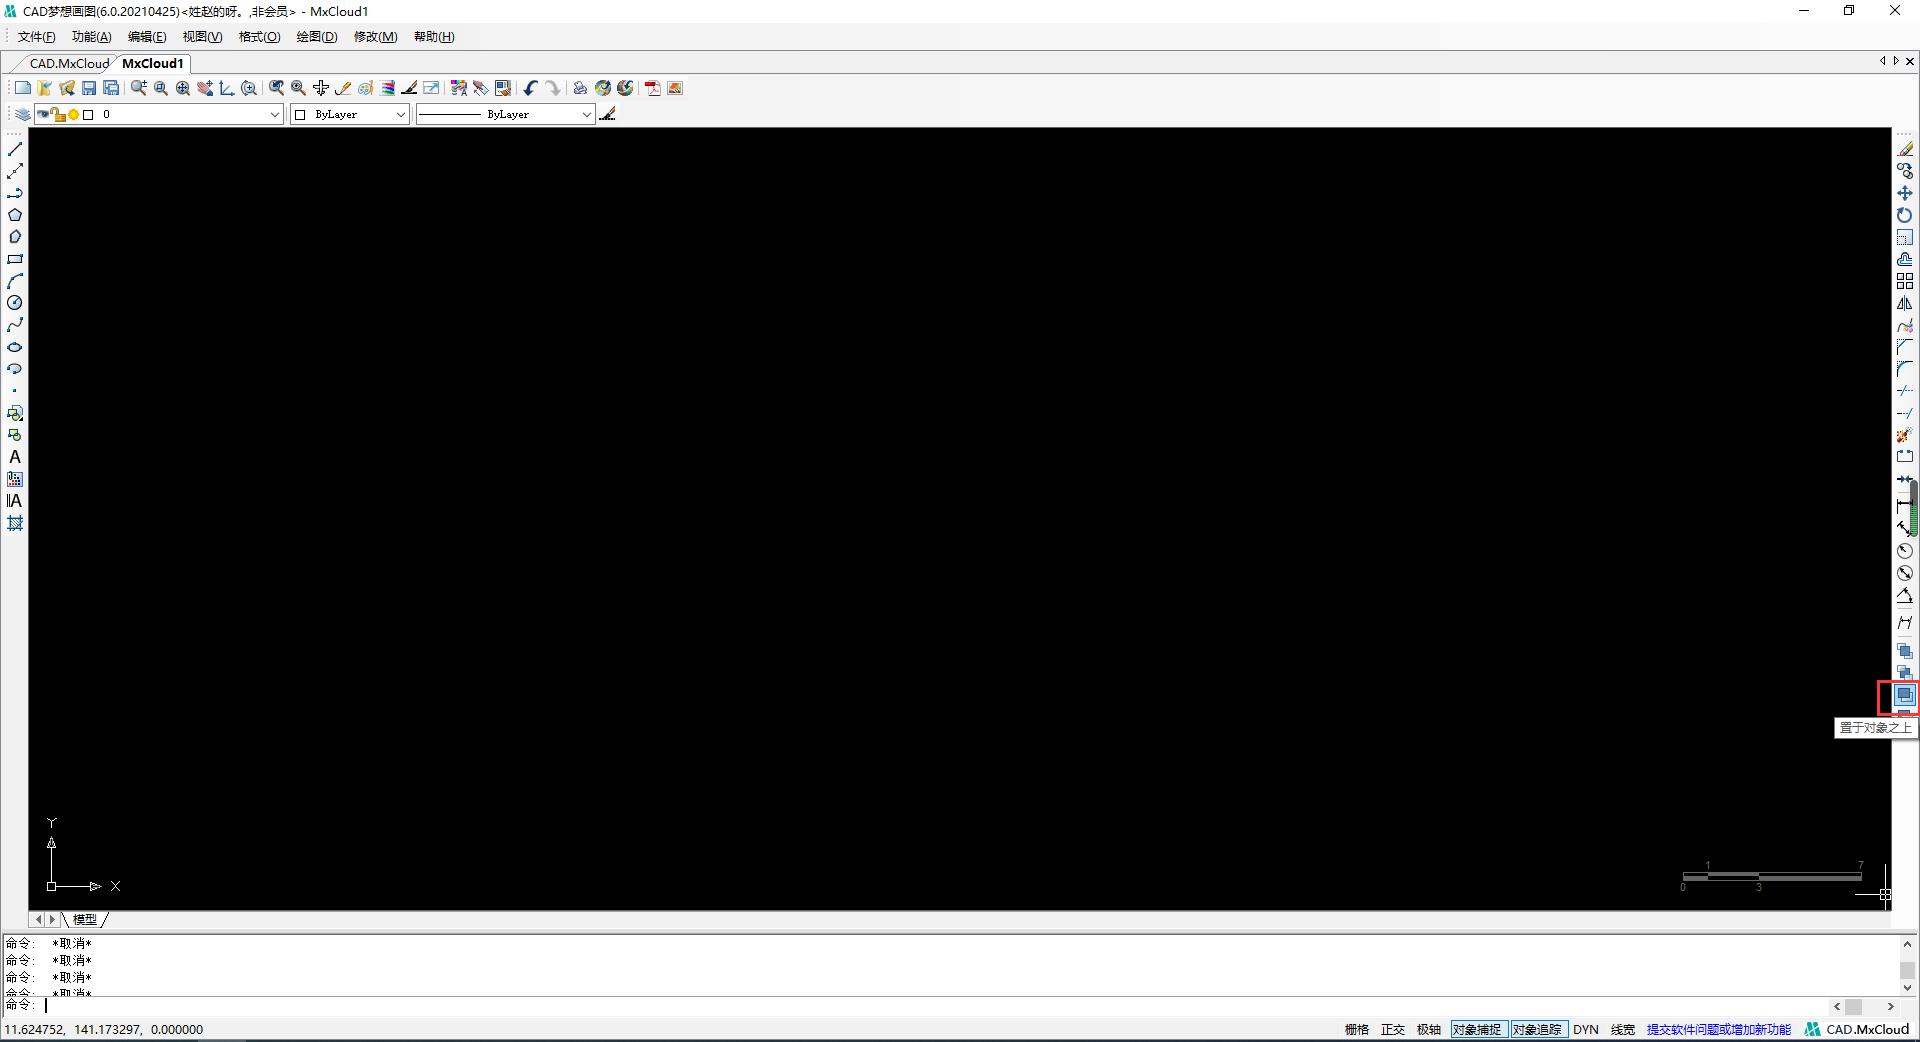Toggle 对象追踪 object tracking

point(1537,1029)
